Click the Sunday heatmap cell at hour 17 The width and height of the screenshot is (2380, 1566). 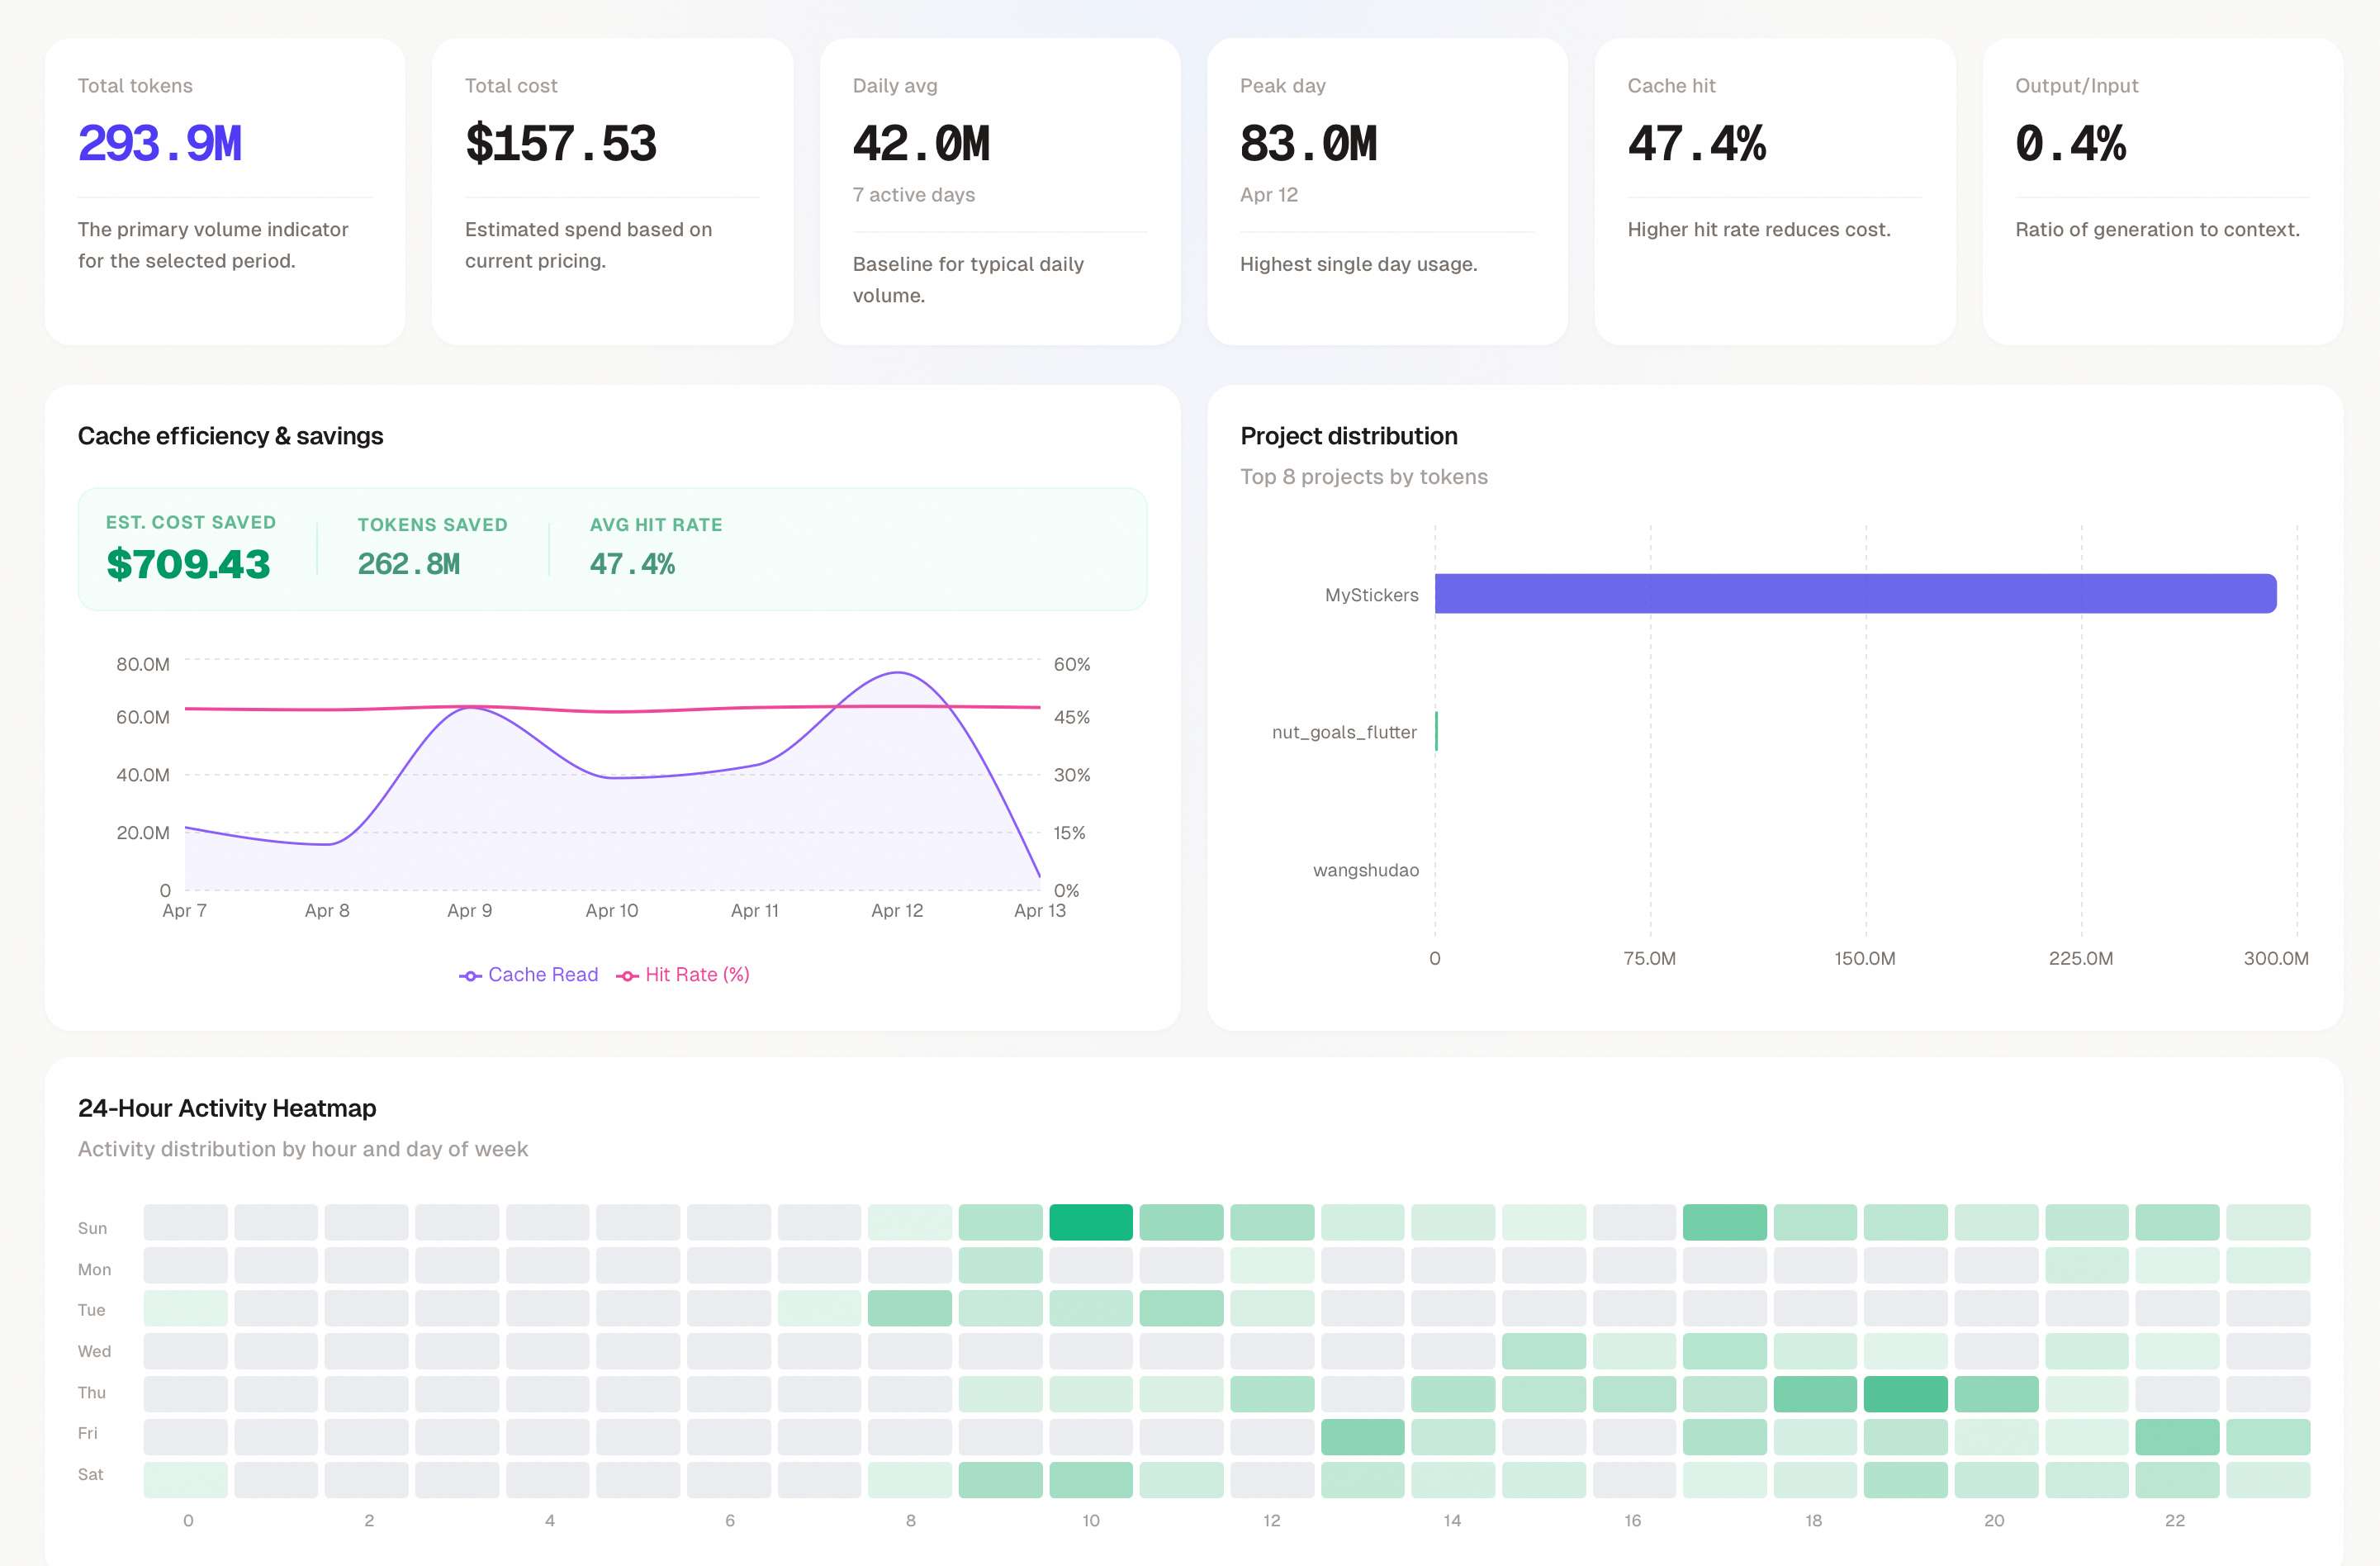pyautogui.click(x=1724, y=1222)
